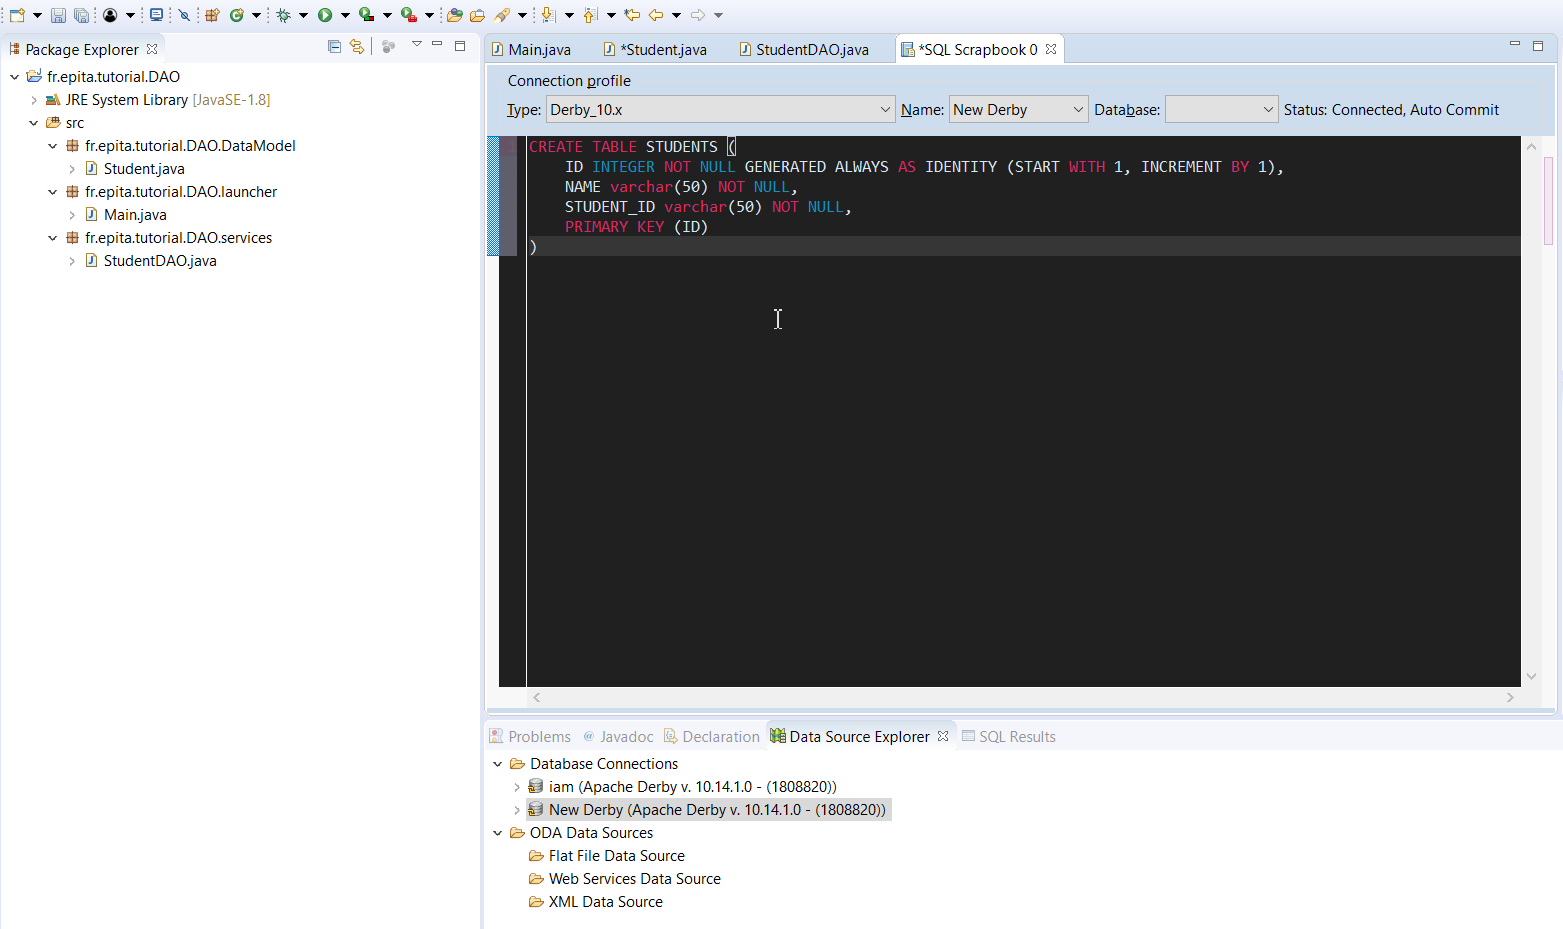Click the New file wizard icon
The width and height of the screenshot is (1563, 929).
click(x=17, y=15)
